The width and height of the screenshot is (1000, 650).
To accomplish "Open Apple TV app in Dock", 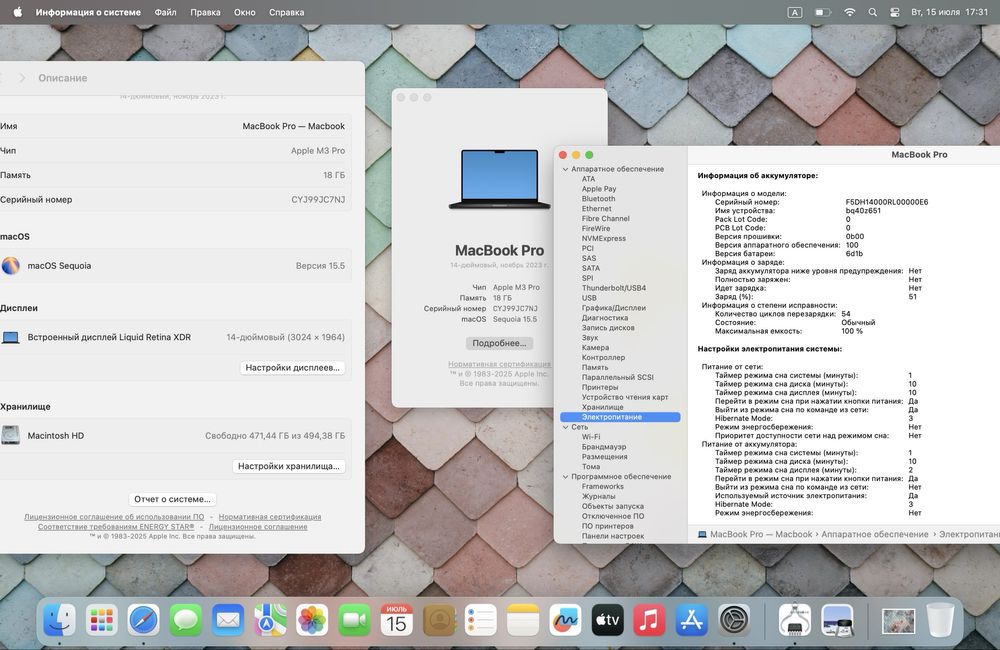I will coord(607,619).
